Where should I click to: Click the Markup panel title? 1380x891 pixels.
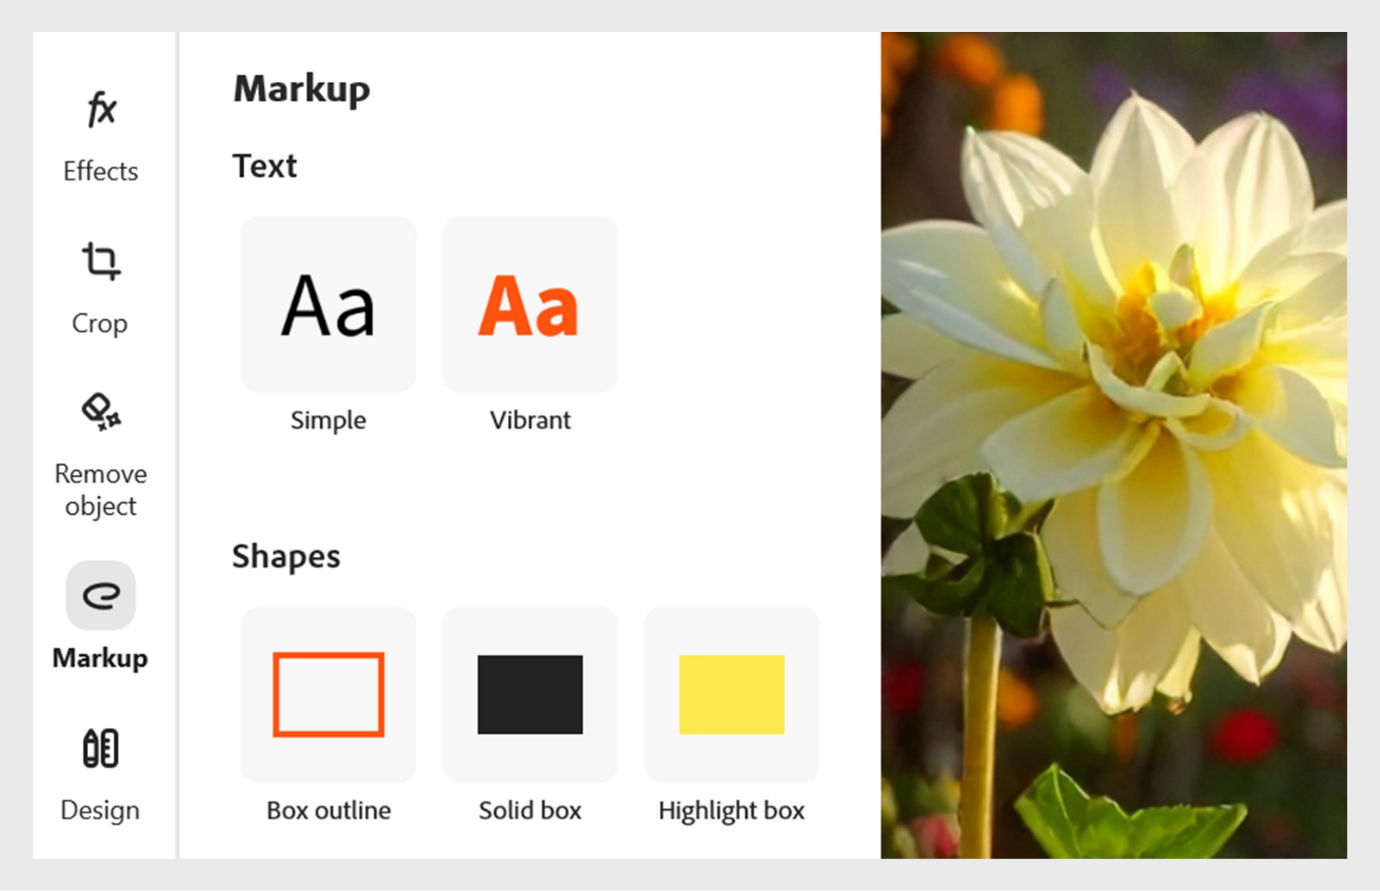[301, 88]
